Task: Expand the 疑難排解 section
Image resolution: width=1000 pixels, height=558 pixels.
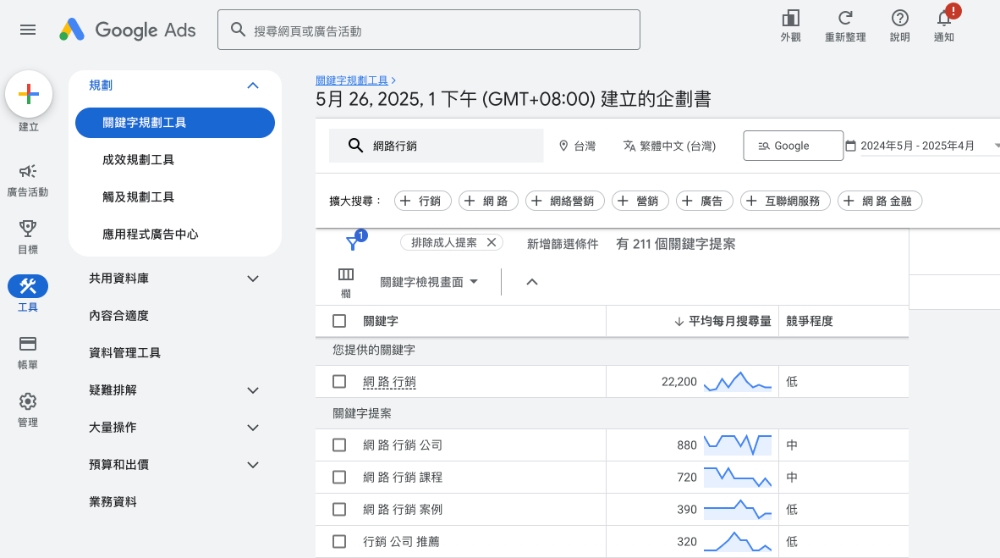Action: 253,390
